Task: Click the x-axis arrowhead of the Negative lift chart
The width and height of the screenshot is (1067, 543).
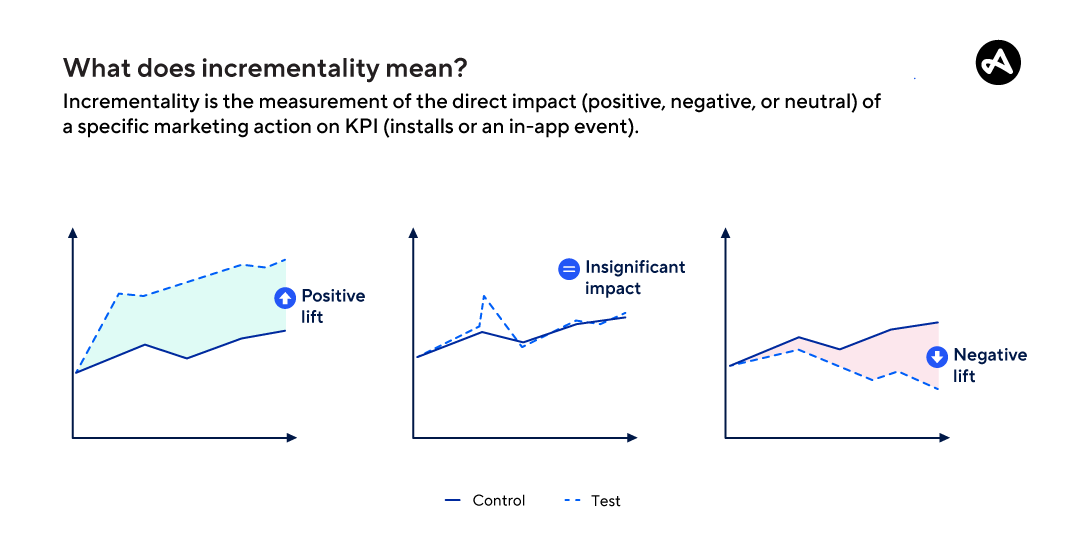Action: click(944, 437)
